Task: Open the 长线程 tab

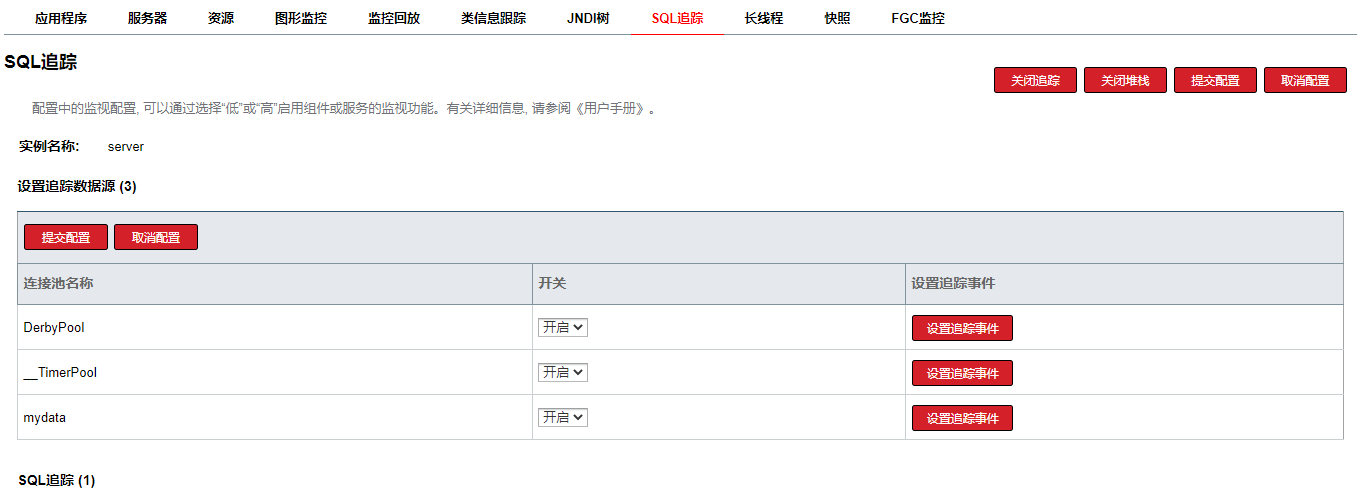Action: click(764, 18)
